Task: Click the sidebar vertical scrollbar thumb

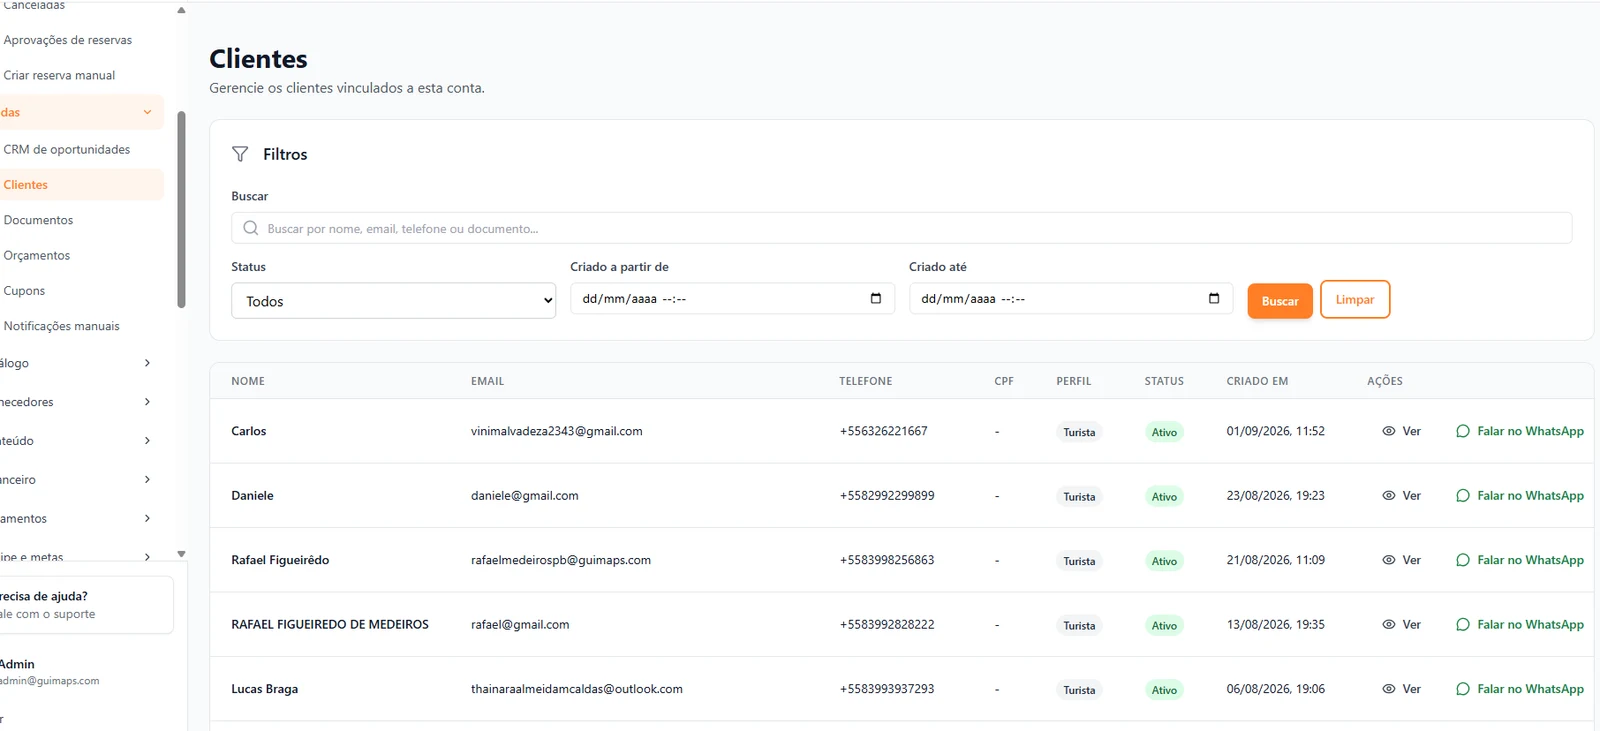Action: click(x=181, y=210)
